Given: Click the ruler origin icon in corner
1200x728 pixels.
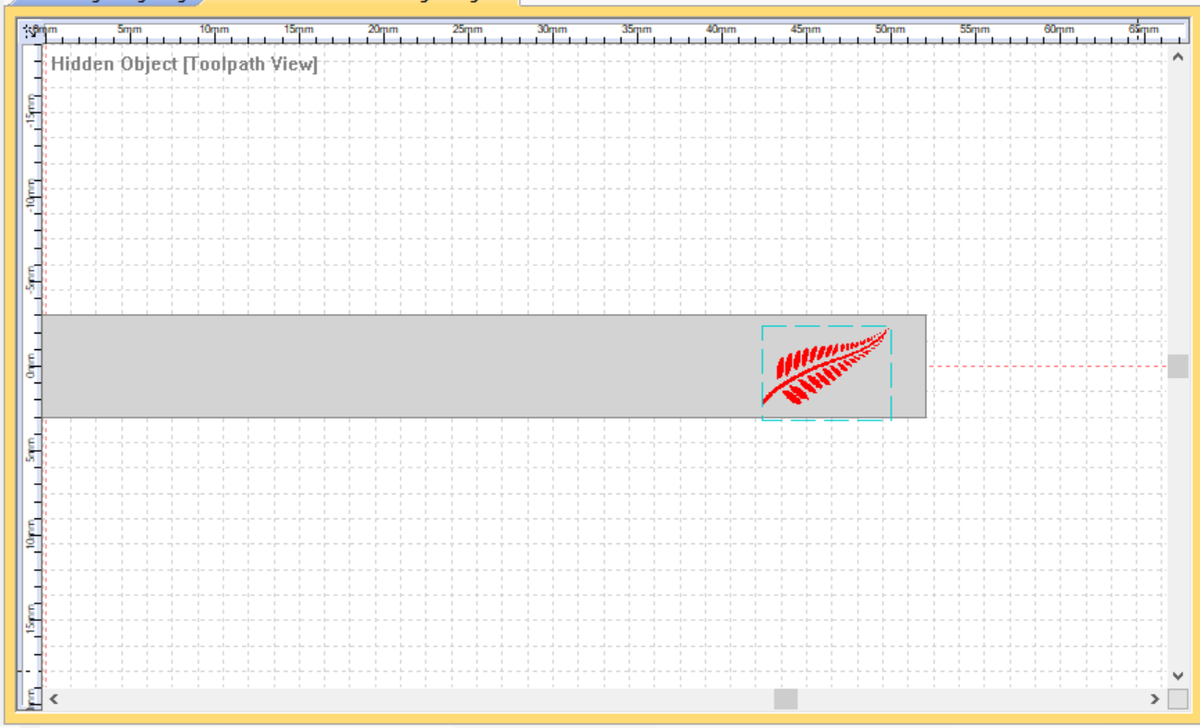Looking at the screenshot, I should [x=31, y=32].
